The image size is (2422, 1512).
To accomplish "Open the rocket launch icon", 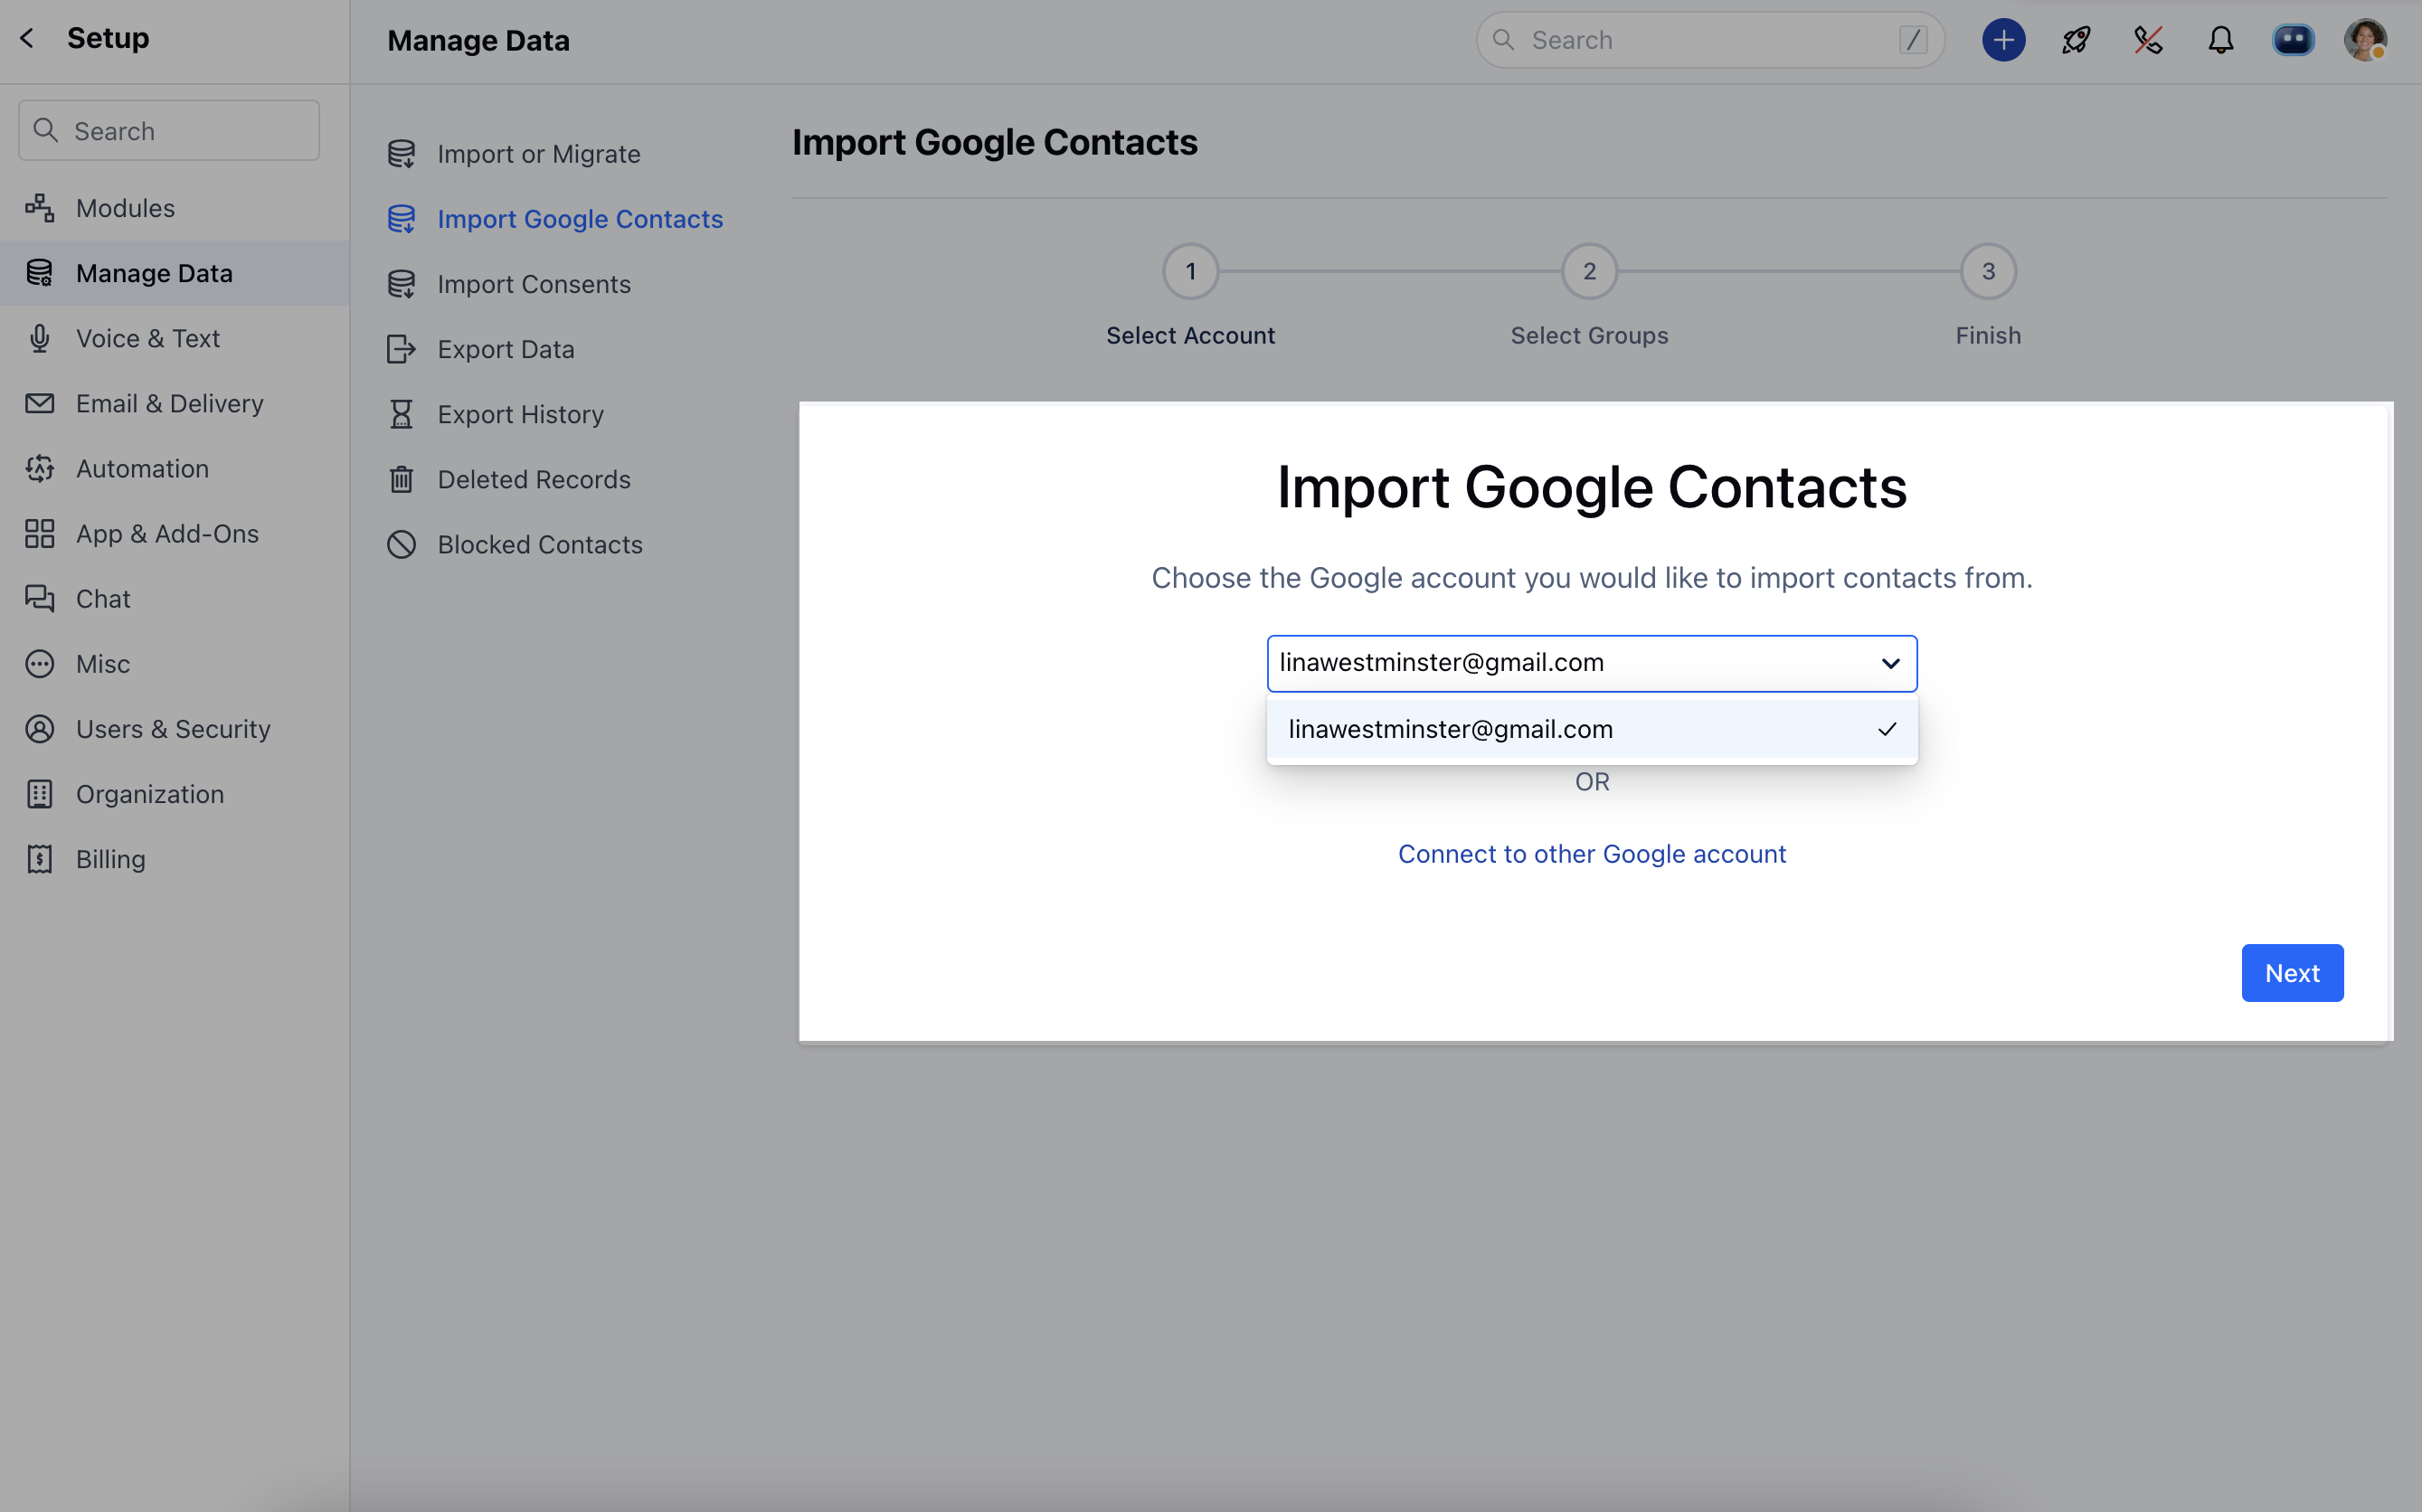I will click(2076, 40).
